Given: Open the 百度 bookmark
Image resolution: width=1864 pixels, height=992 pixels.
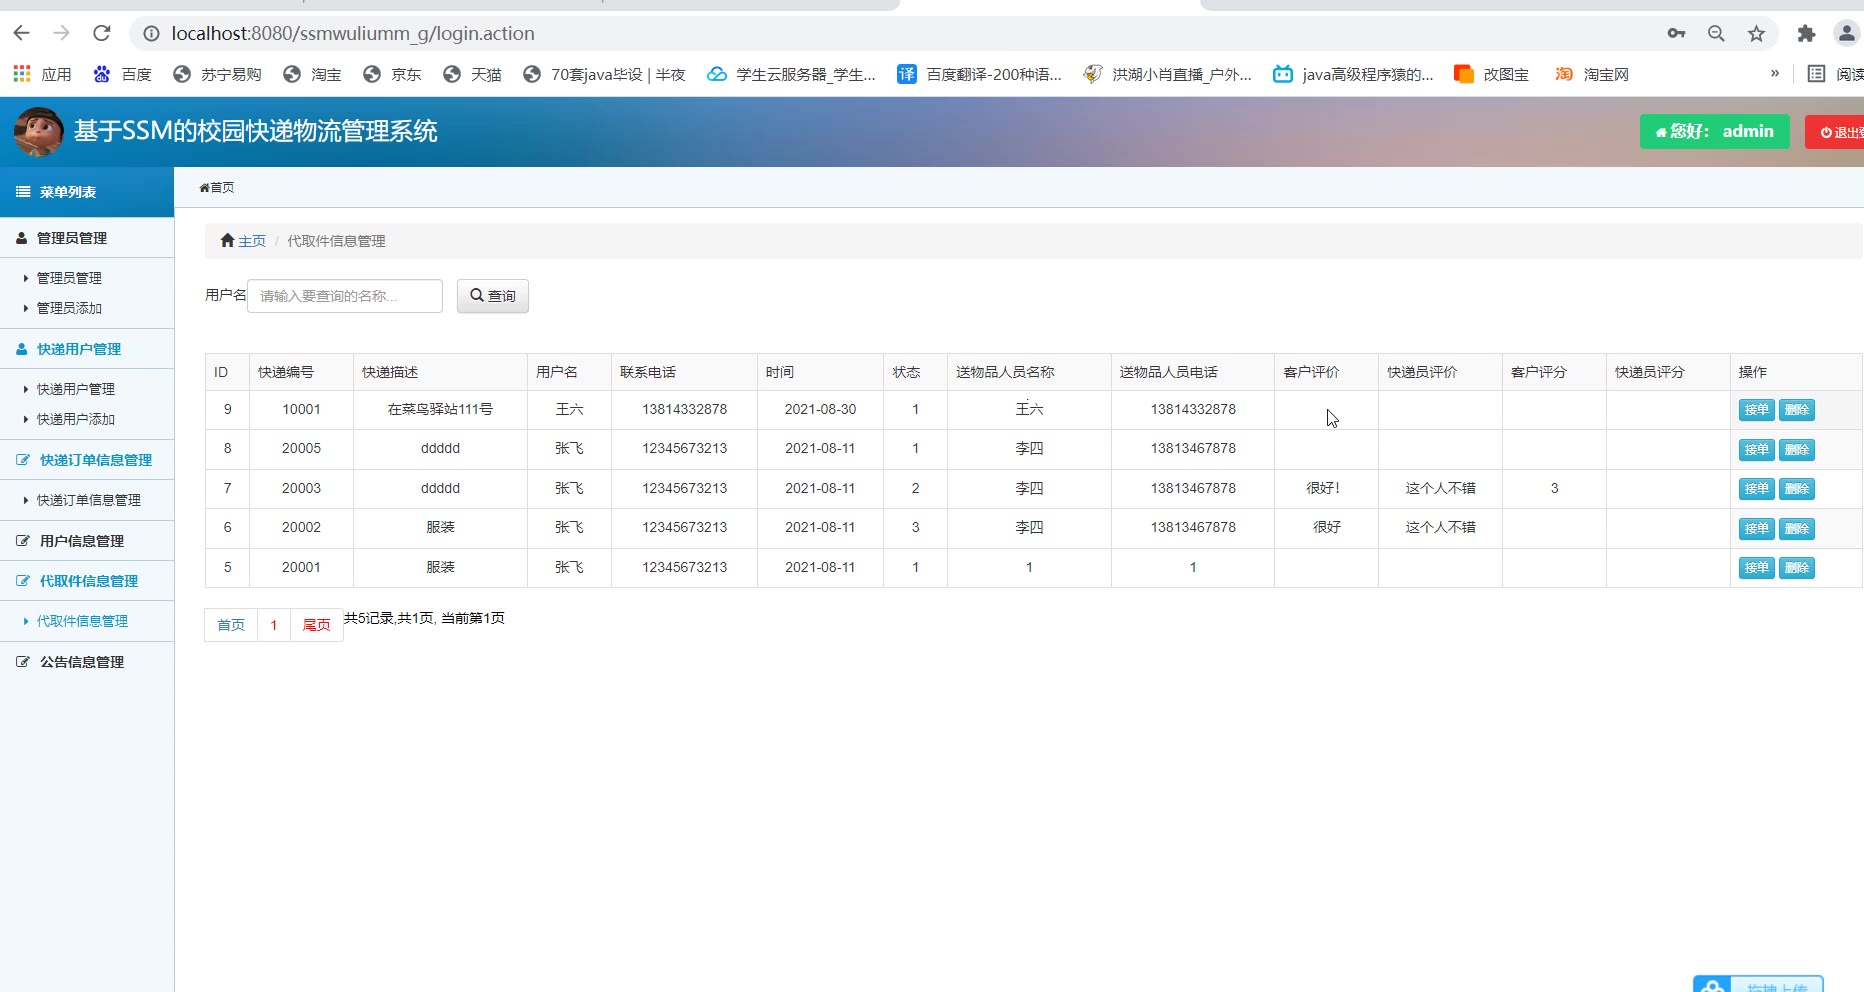Looking at the screenshot, I should click(x=123, y=74).
